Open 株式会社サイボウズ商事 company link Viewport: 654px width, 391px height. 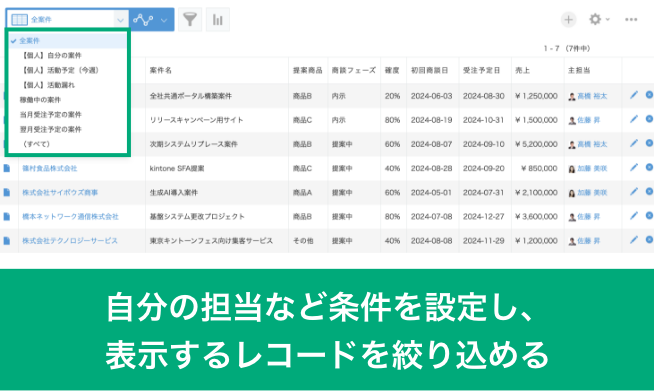tap(60, 192)
